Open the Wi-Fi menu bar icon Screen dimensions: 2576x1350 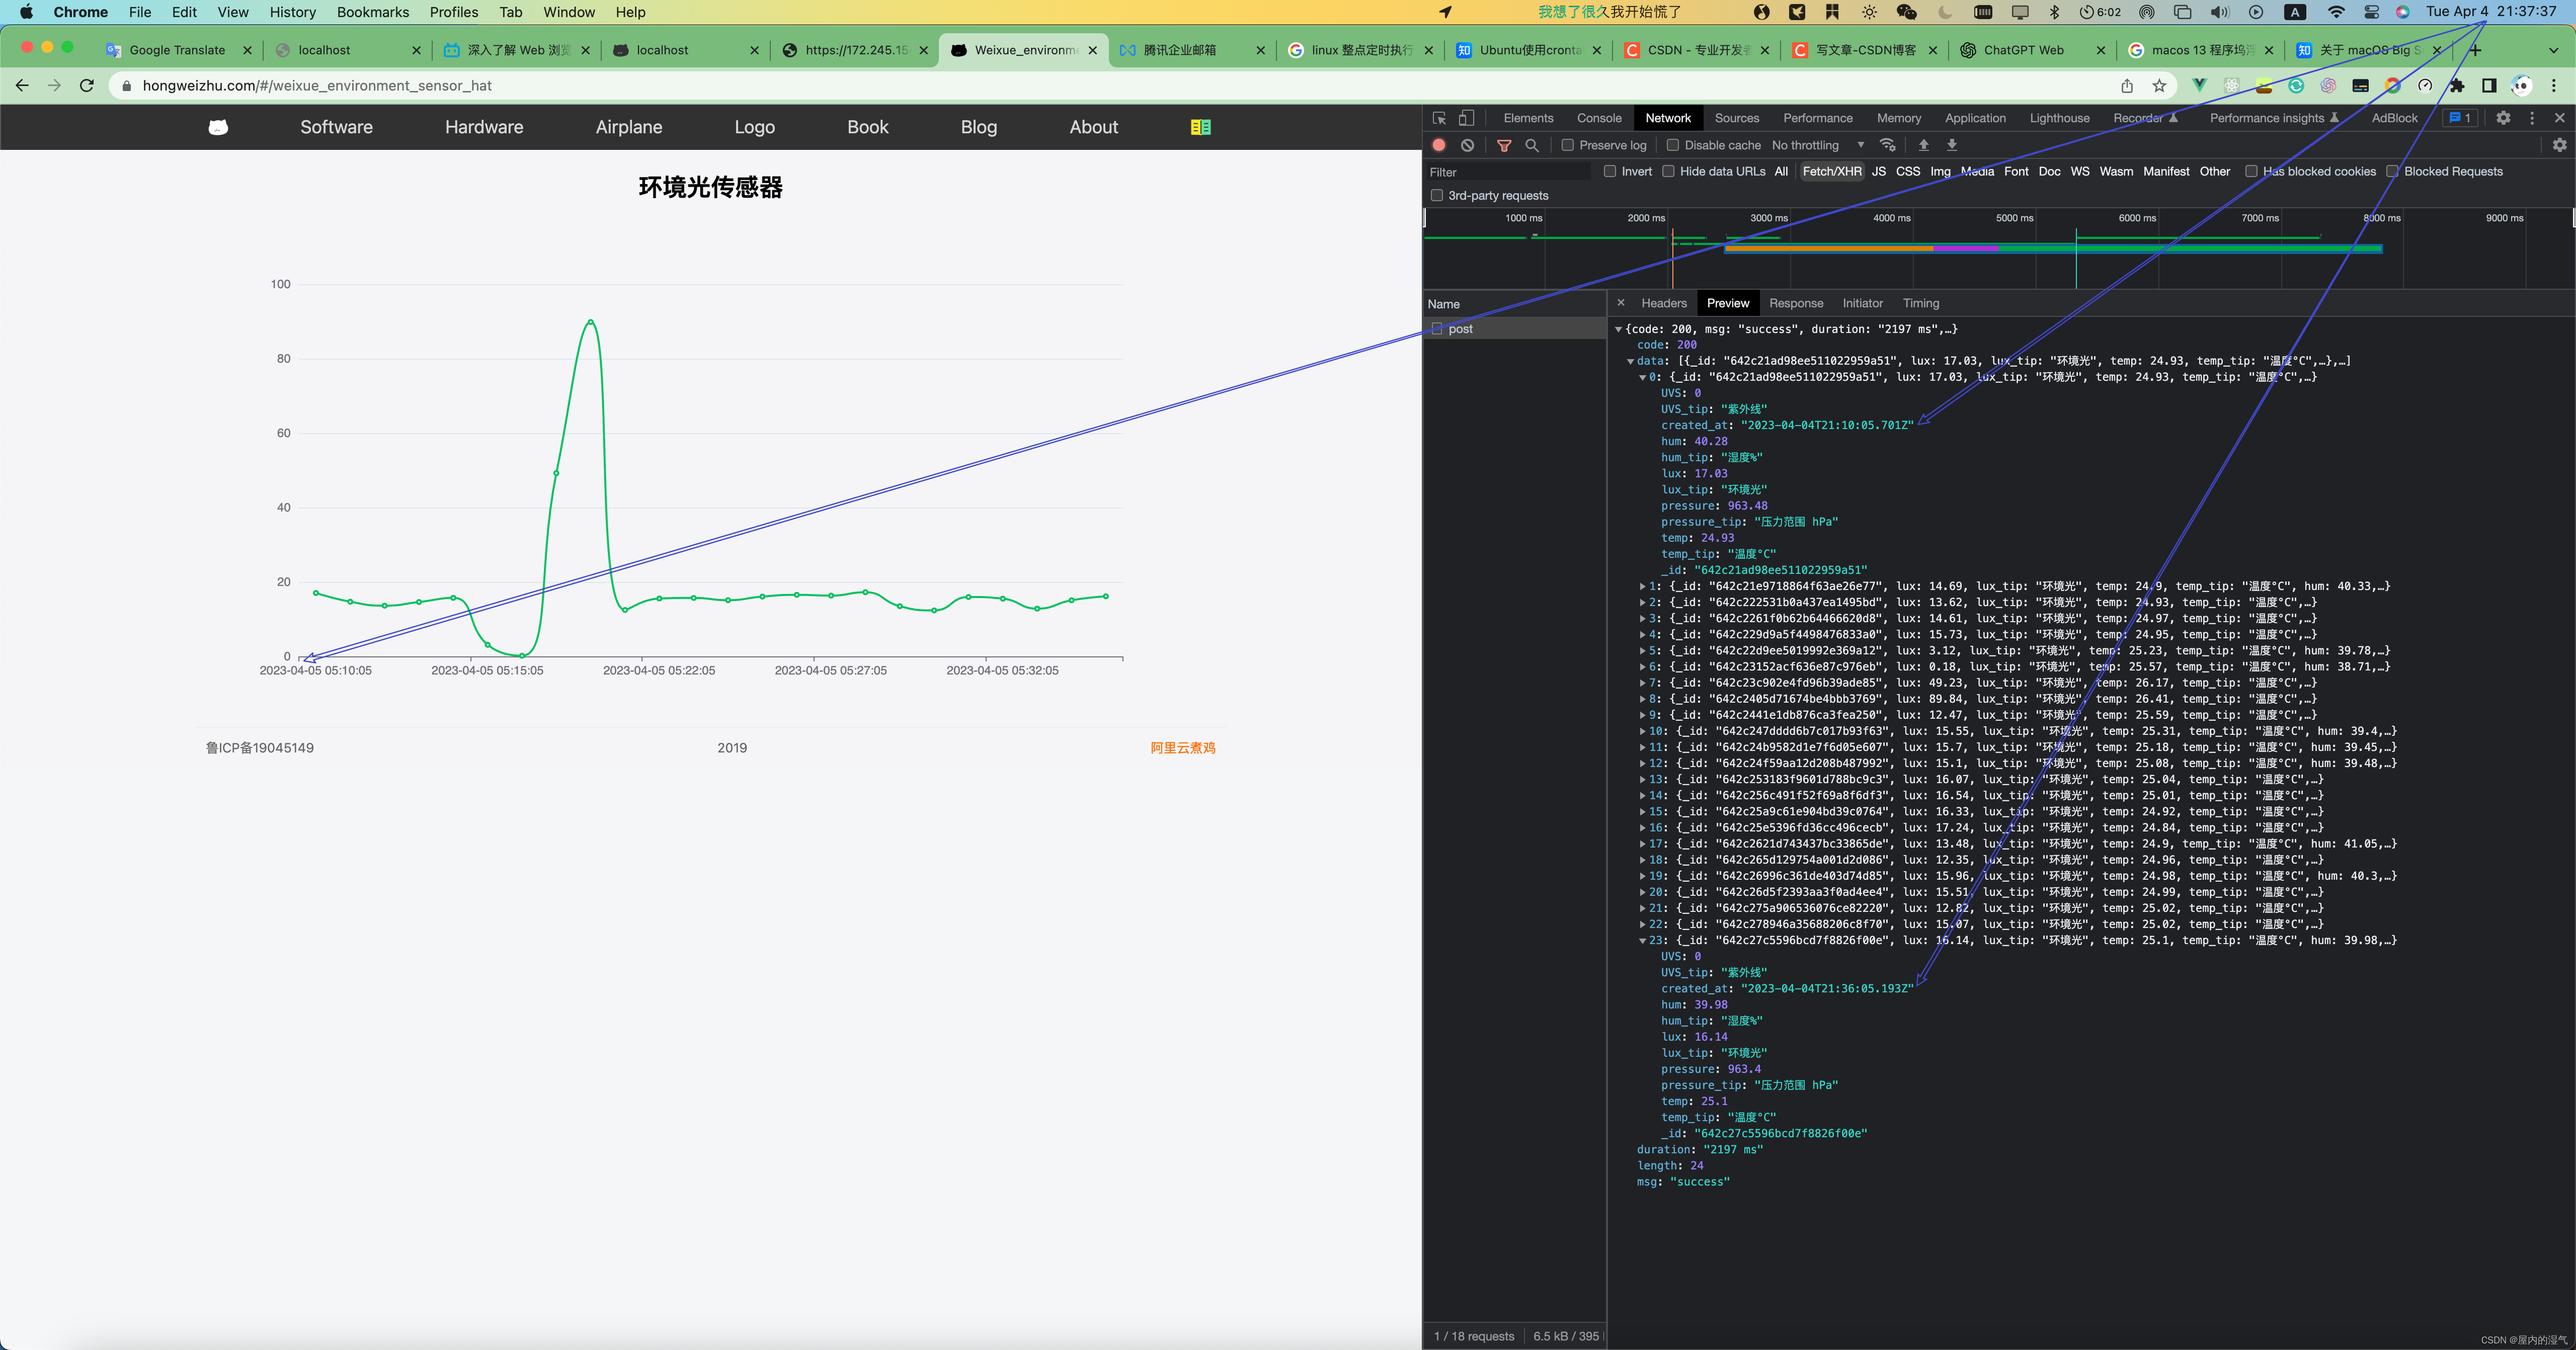click(x=2336, y=12)
